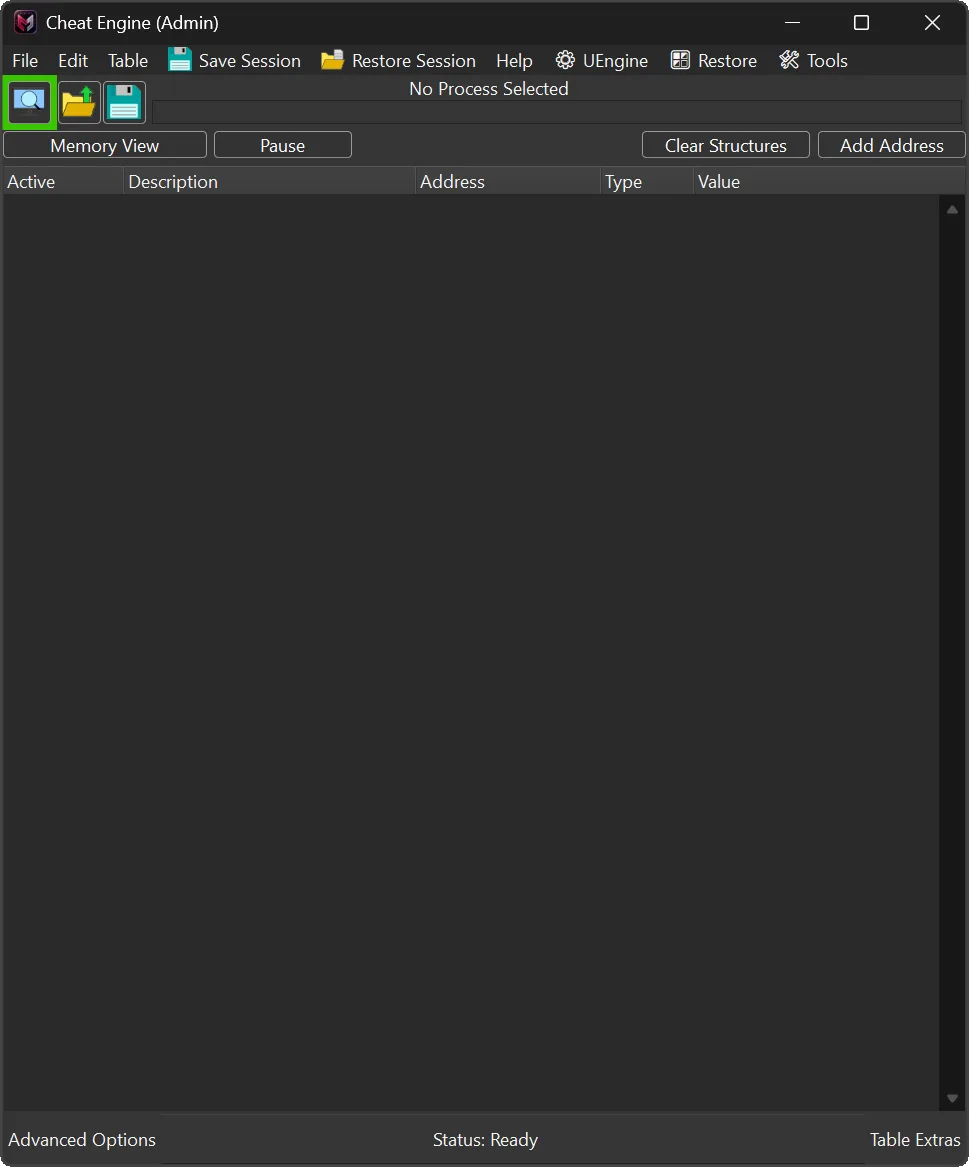Open the UEngine menu
969x1167 pixels.
point(601,61)
